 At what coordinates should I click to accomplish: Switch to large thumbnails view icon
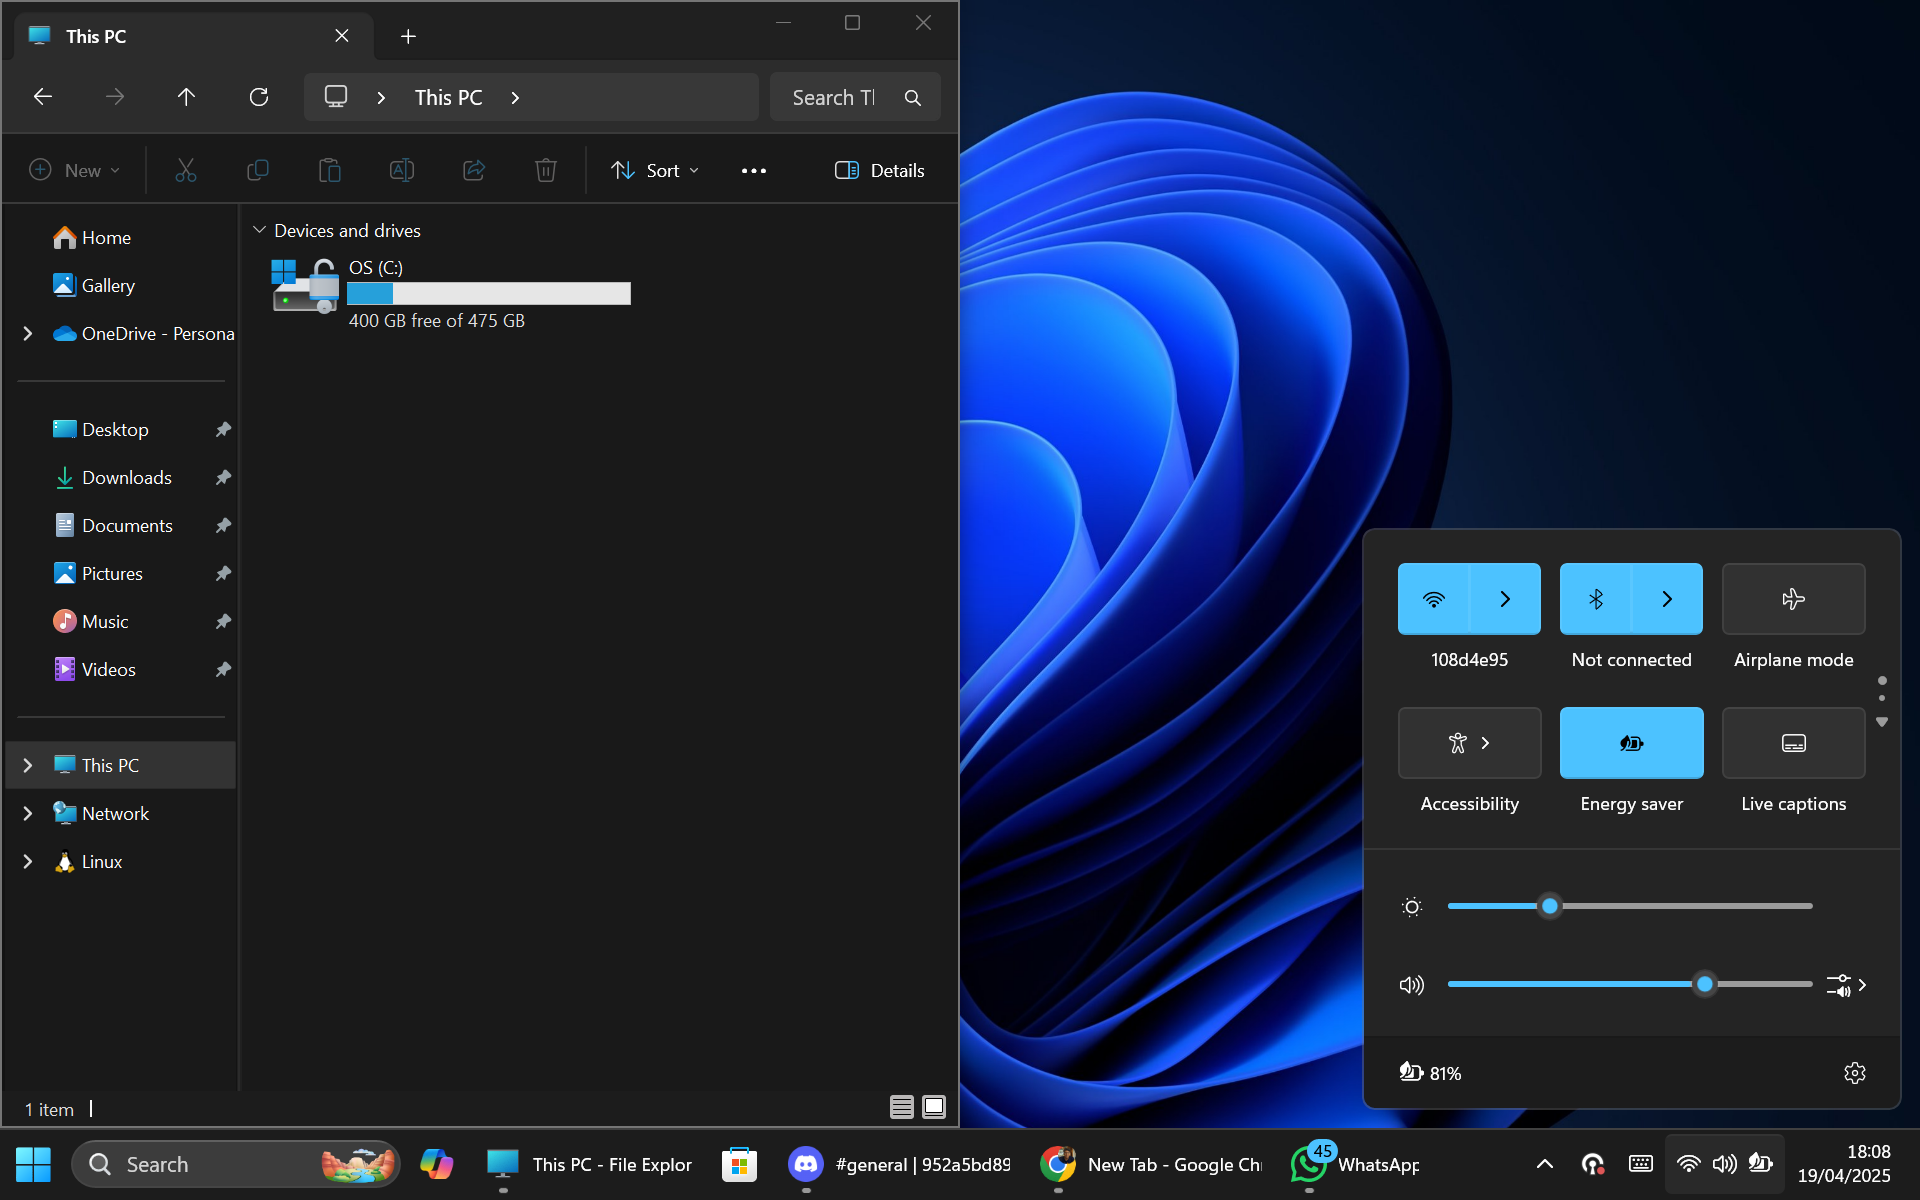[934, 1106]
